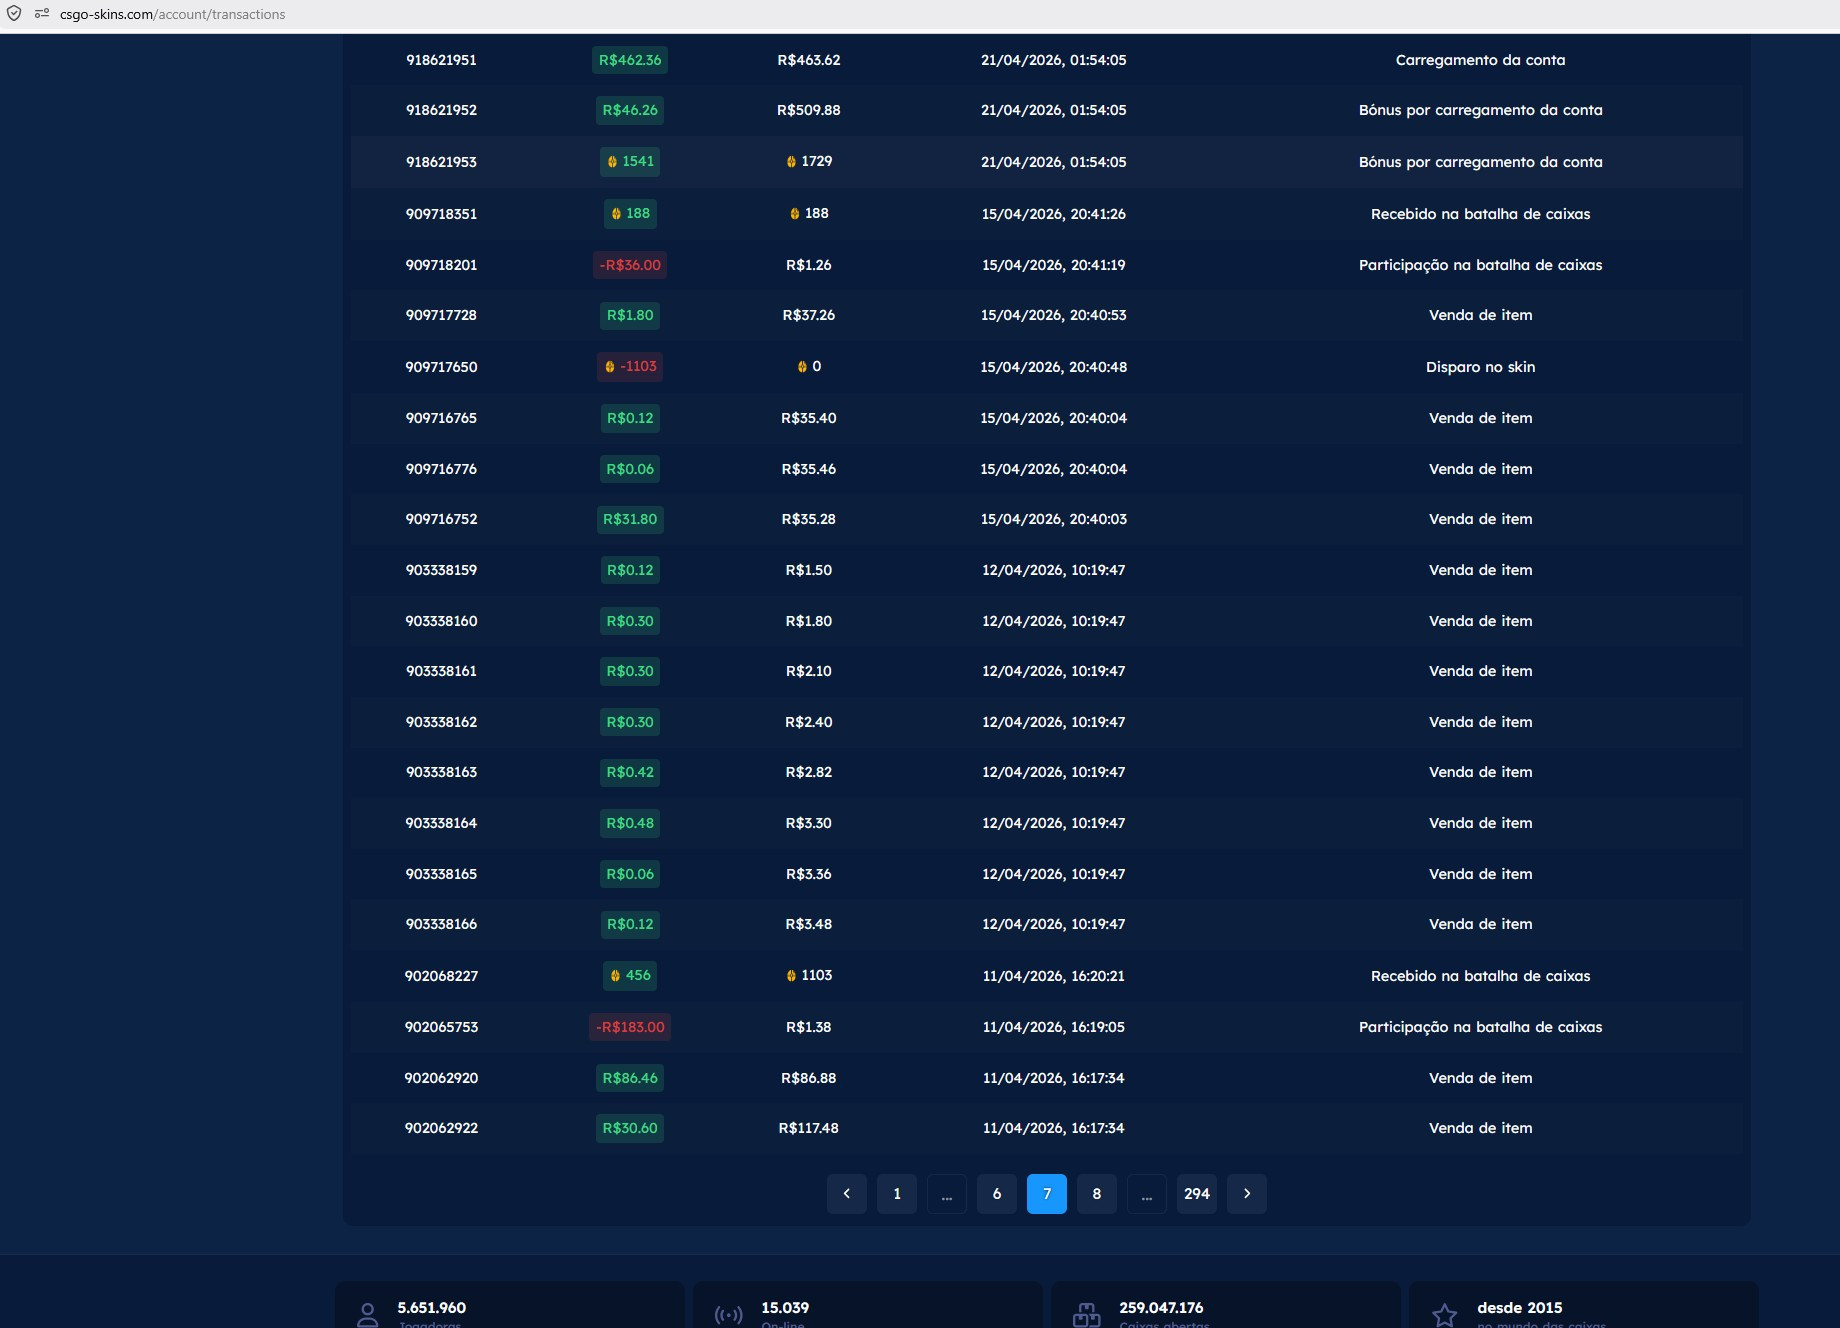Click amount badge R$462.36
The image size is (1840, 1328).
click(x=630, y=60)
